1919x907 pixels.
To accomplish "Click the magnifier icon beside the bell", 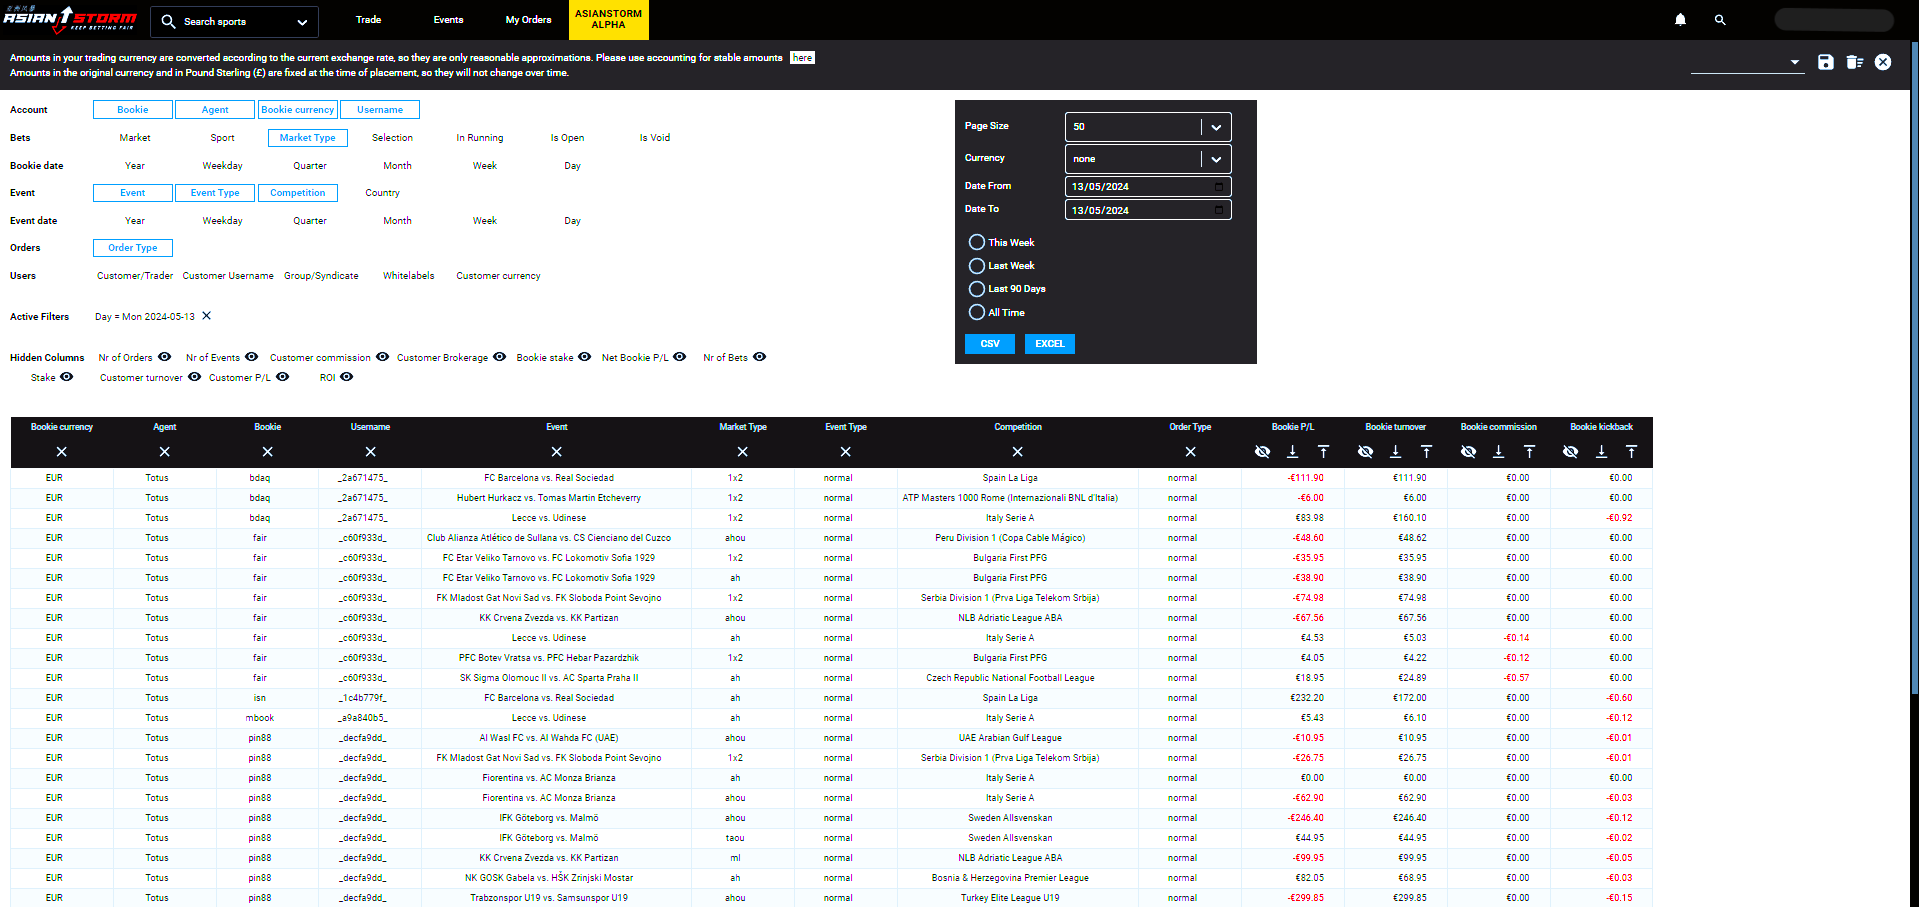I will [x=1720, y=20].
